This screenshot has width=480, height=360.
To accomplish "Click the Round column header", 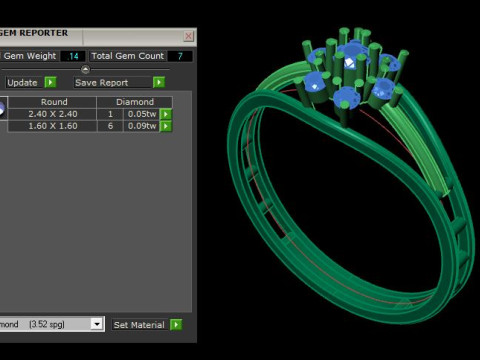I will coord(53,102).
